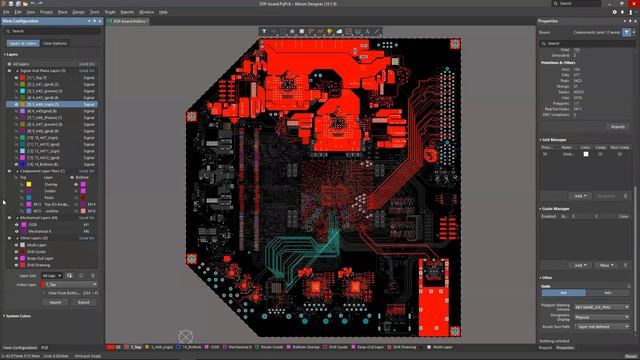
Task: Toggle the eye for the OGB mechanical layer
Action: click(x=17, y=224)
